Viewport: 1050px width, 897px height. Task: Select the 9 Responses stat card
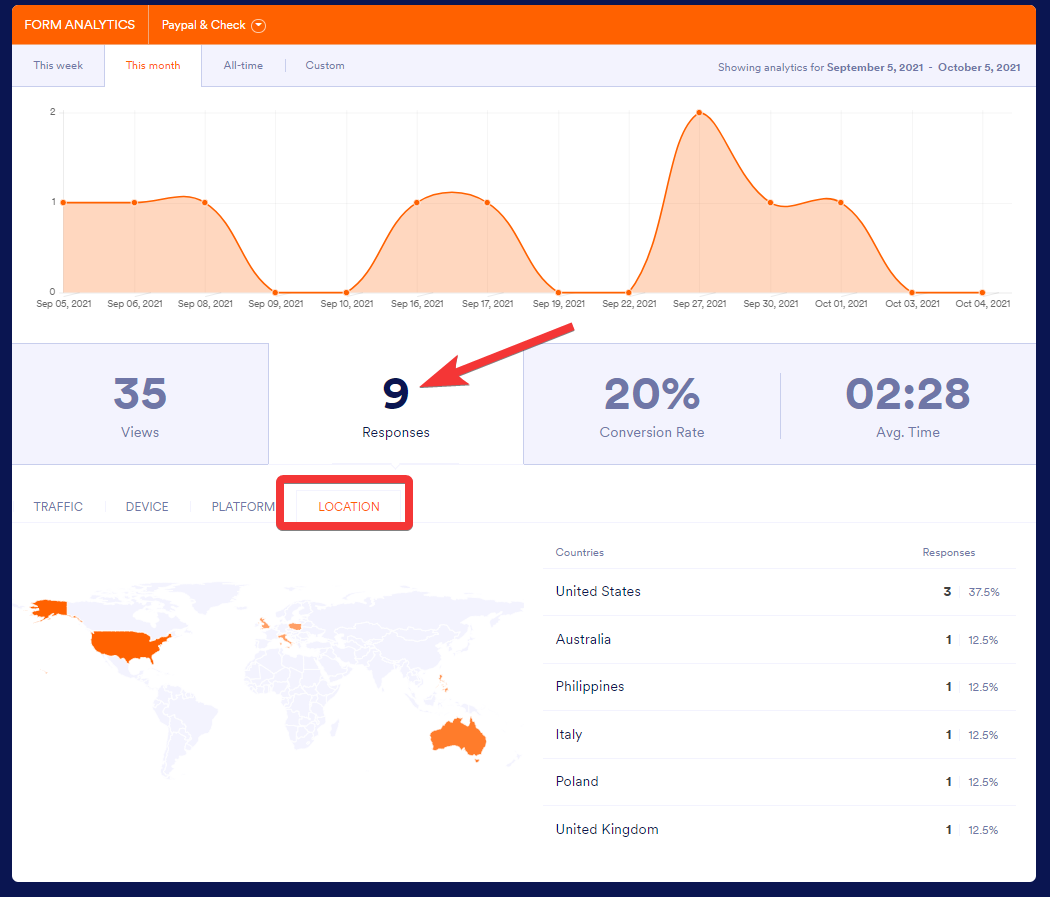tap(396, 404)
